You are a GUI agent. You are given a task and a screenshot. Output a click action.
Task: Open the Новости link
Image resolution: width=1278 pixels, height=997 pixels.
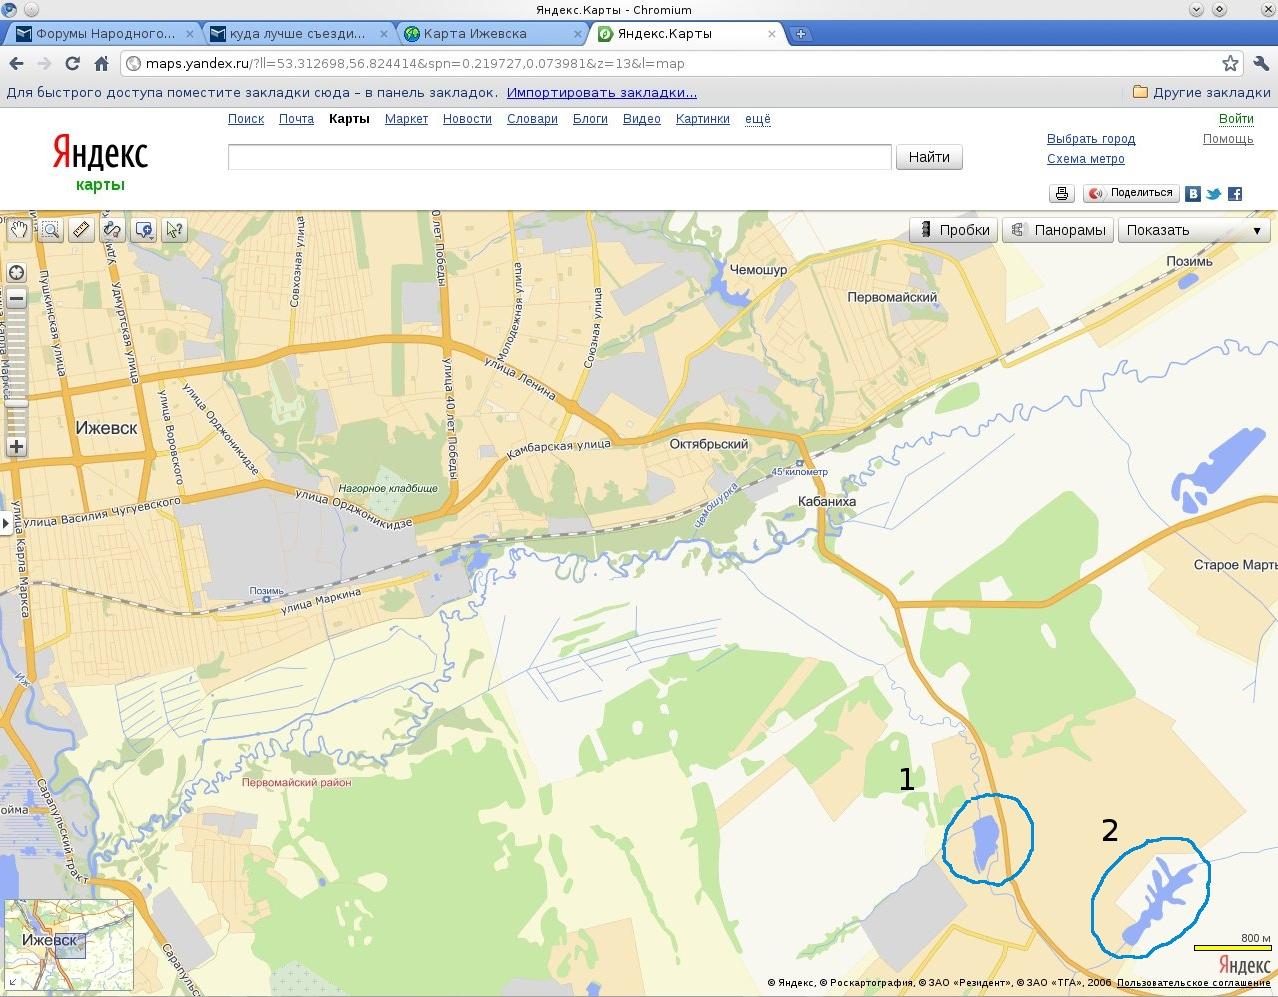[x=467, y=119]
